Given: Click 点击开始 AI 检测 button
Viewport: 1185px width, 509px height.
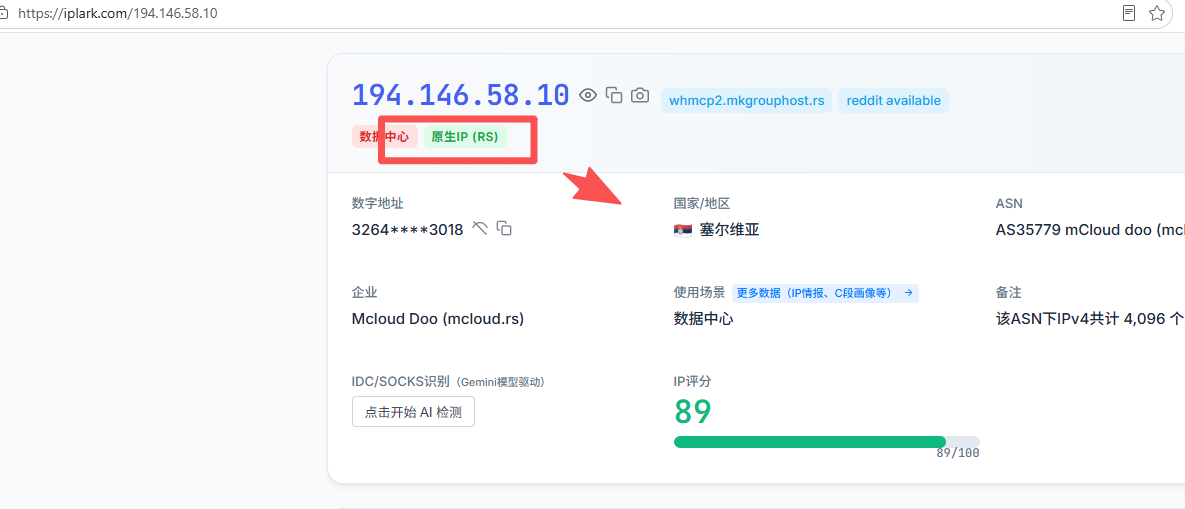Looking at the screenshot, I should (413, 412).
